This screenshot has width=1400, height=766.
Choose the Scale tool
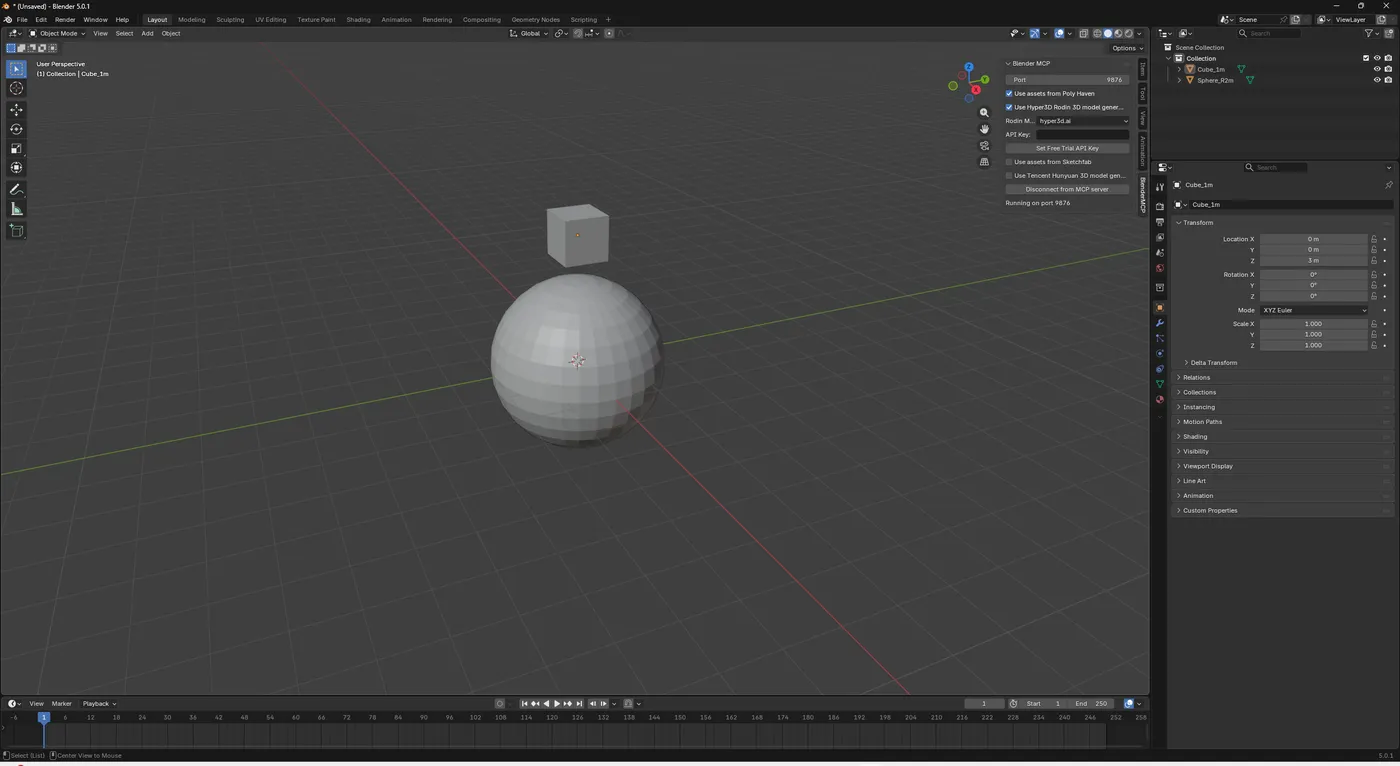click(16, 148)
